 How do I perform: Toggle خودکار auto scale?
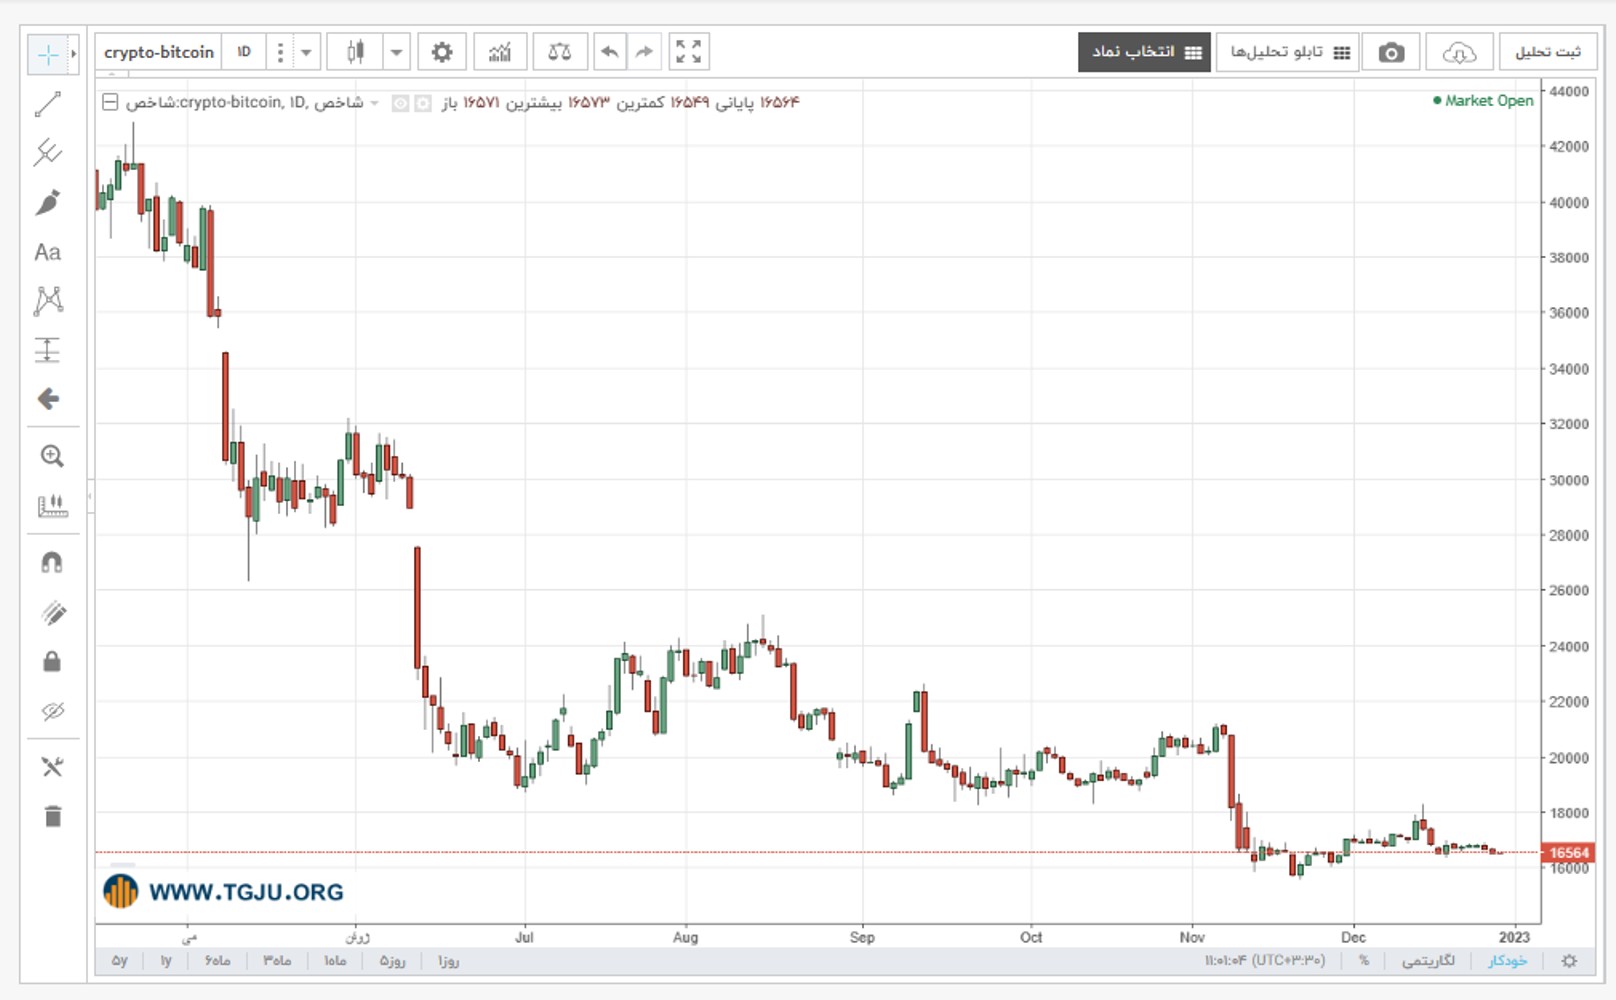point(1508,961)
